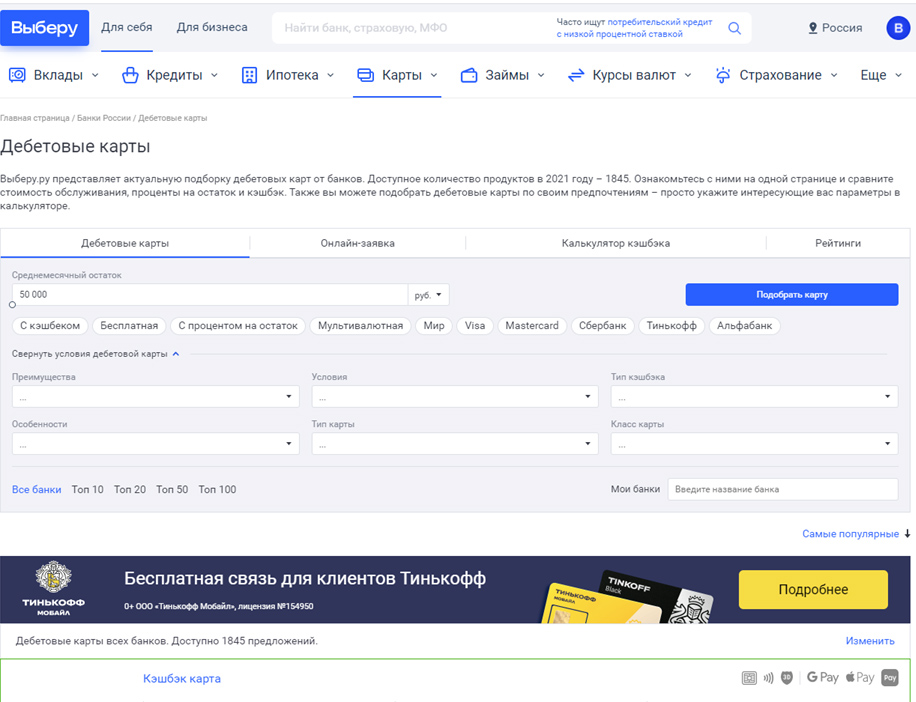Screen dimensions: 916x702
Task: Toggle the Альфабанк filter chip
Action: (745, 326)
